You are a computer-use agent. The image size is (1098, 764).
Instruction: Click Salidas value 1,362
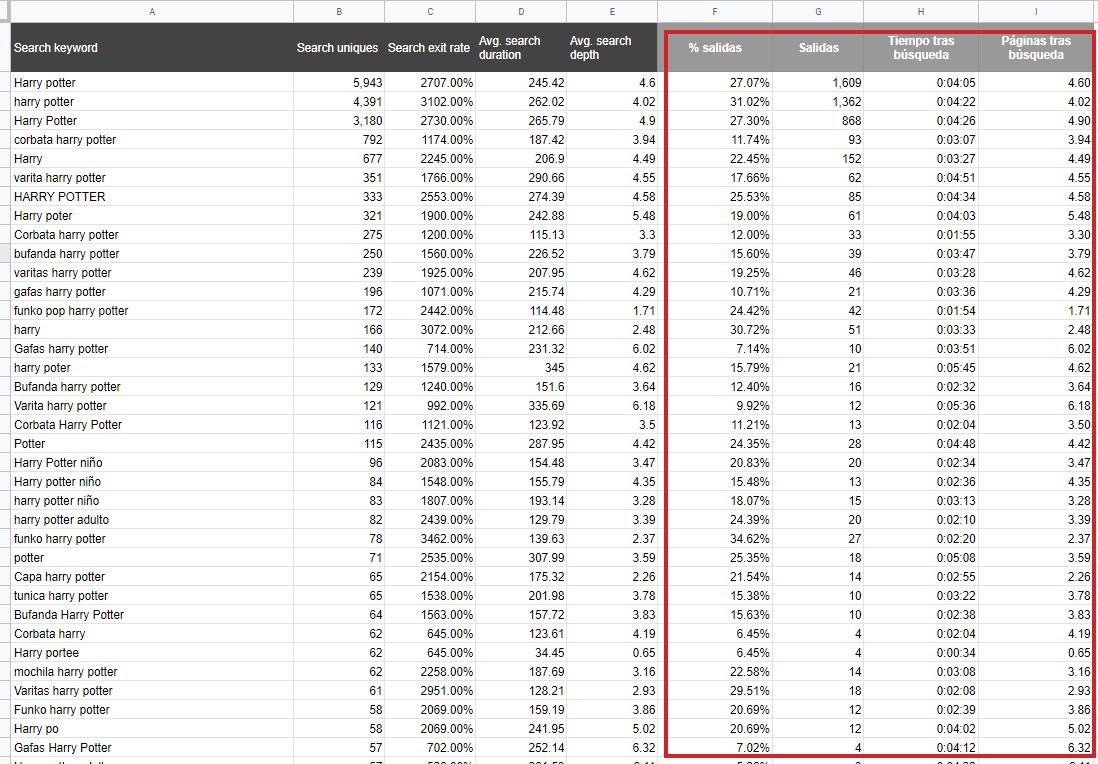pyautogui.click(x=818, y=102)
